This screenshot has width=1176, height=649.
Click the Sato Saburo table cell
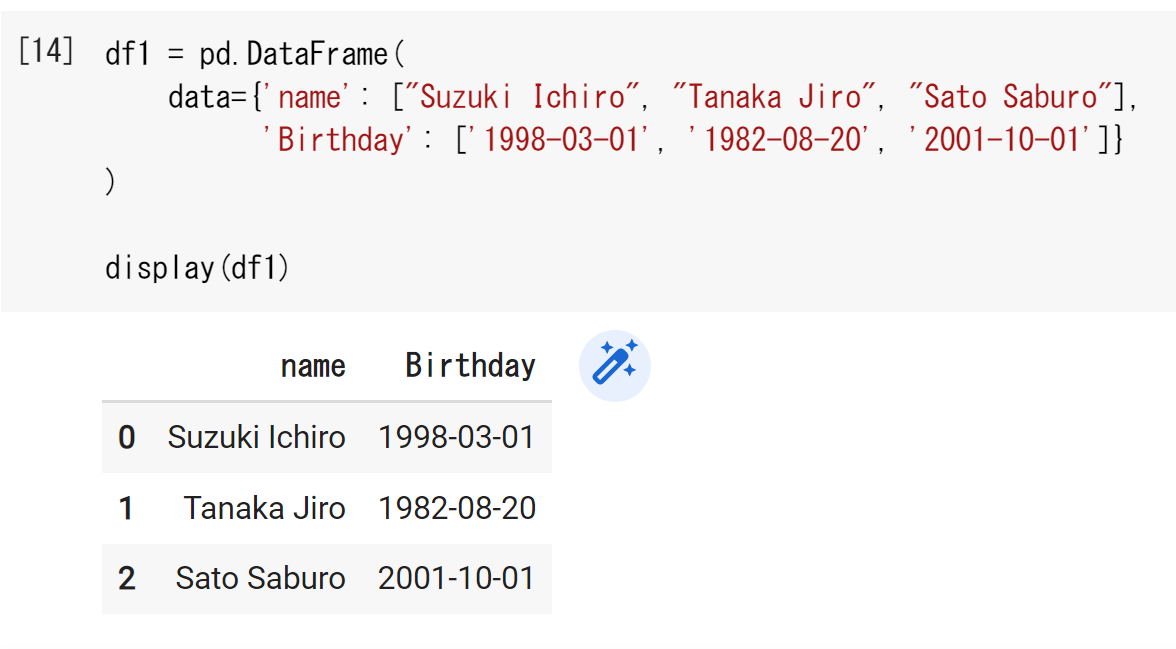point(261,579)
